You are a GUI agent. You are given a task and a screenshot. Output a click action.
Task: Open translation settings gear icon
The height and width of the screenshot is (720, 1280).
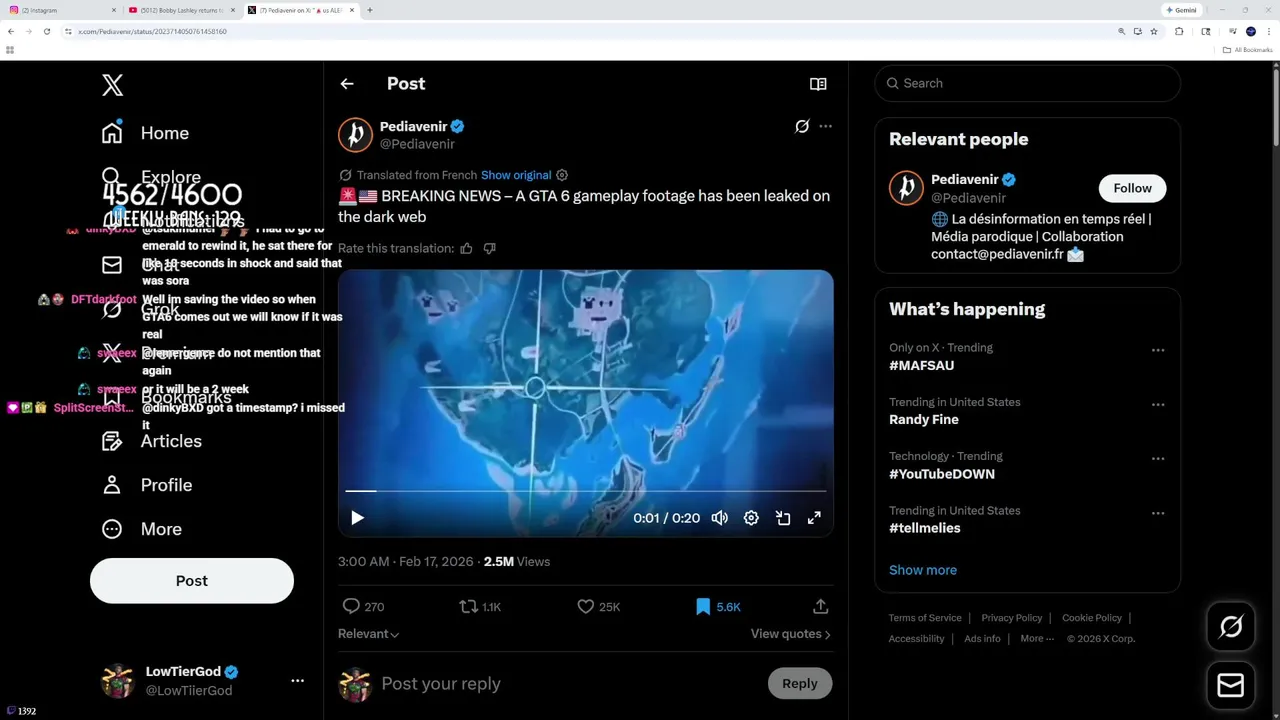[x=562, y=175]
